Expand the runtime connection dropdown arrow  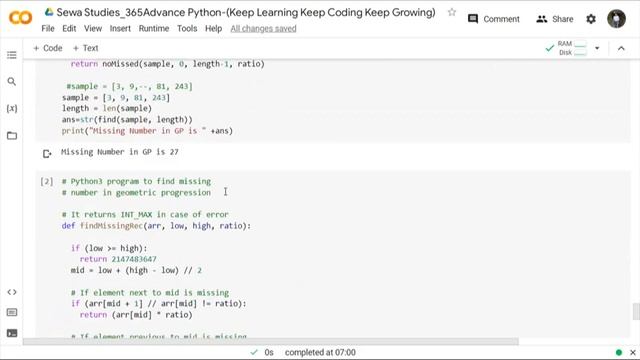pos(597,48)
